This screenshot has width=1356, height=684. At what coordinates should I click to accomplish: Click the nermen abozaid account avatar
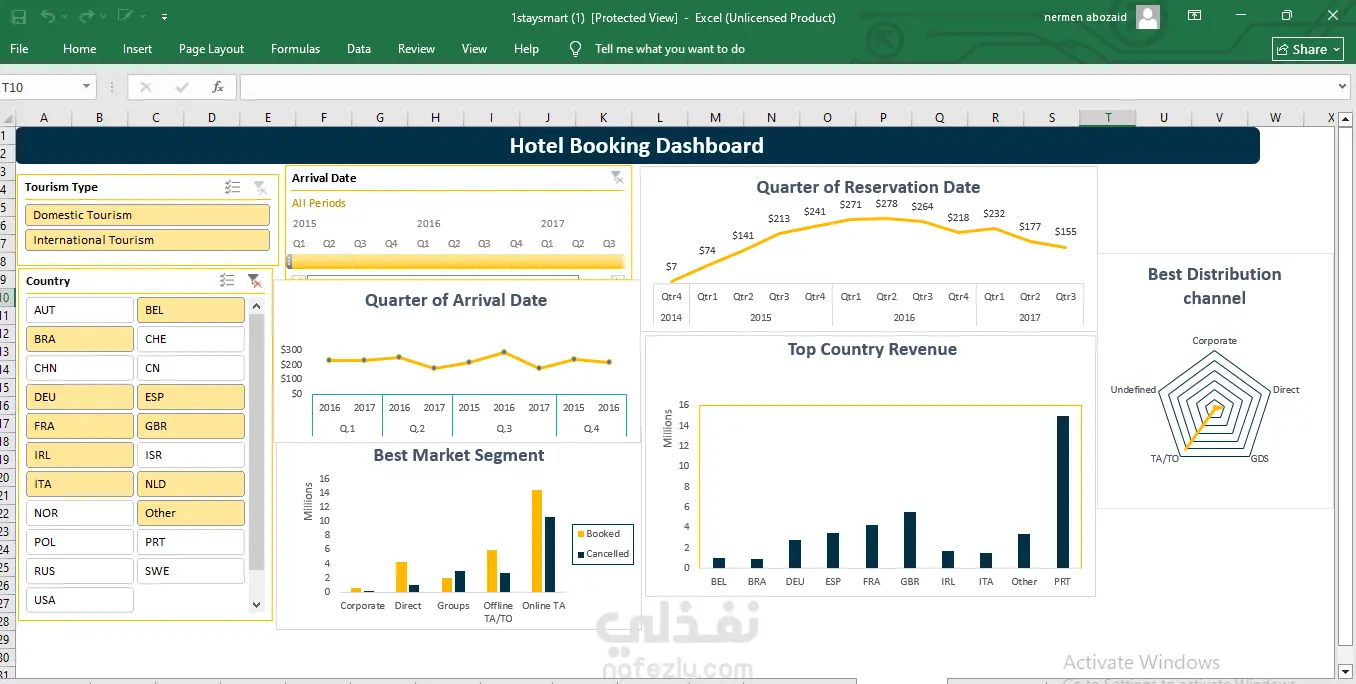(1148, 16)
